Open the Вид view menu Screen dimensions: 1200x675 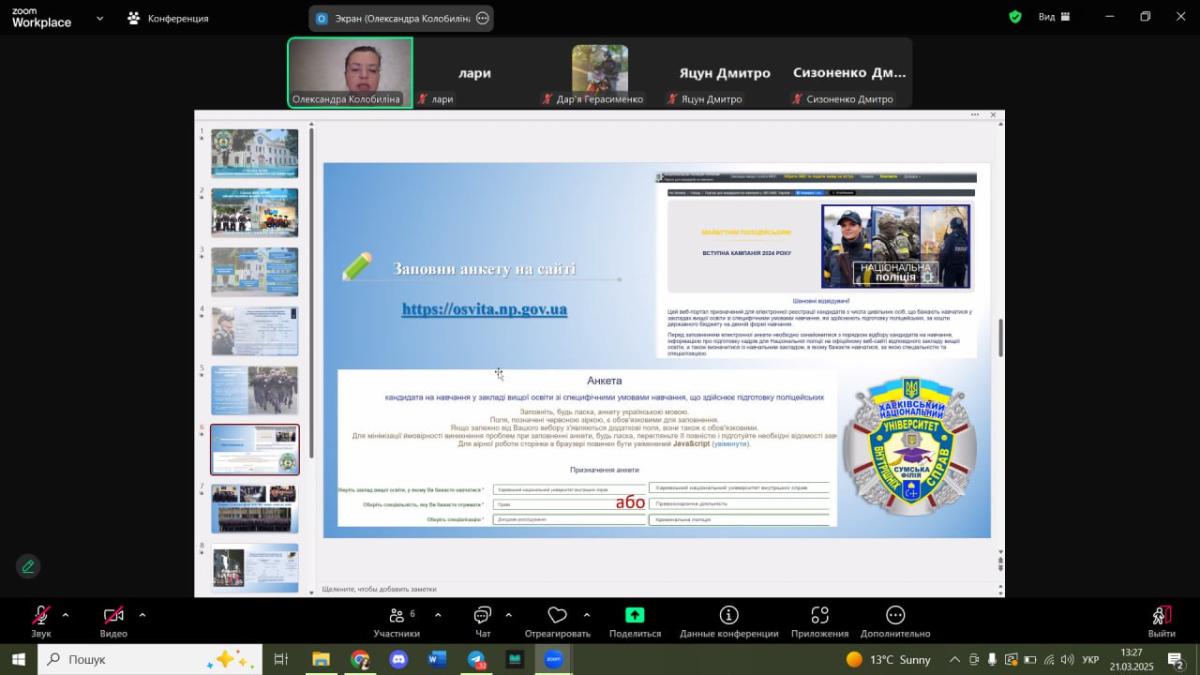[1054, 17]
